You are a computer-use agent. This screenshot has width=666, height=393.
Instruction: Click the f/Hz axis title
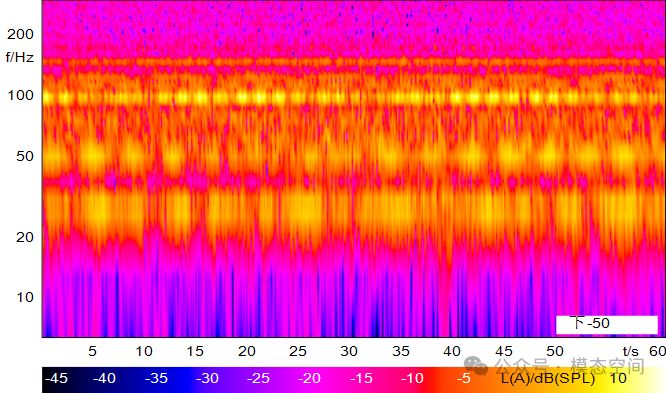coord(20,57)
